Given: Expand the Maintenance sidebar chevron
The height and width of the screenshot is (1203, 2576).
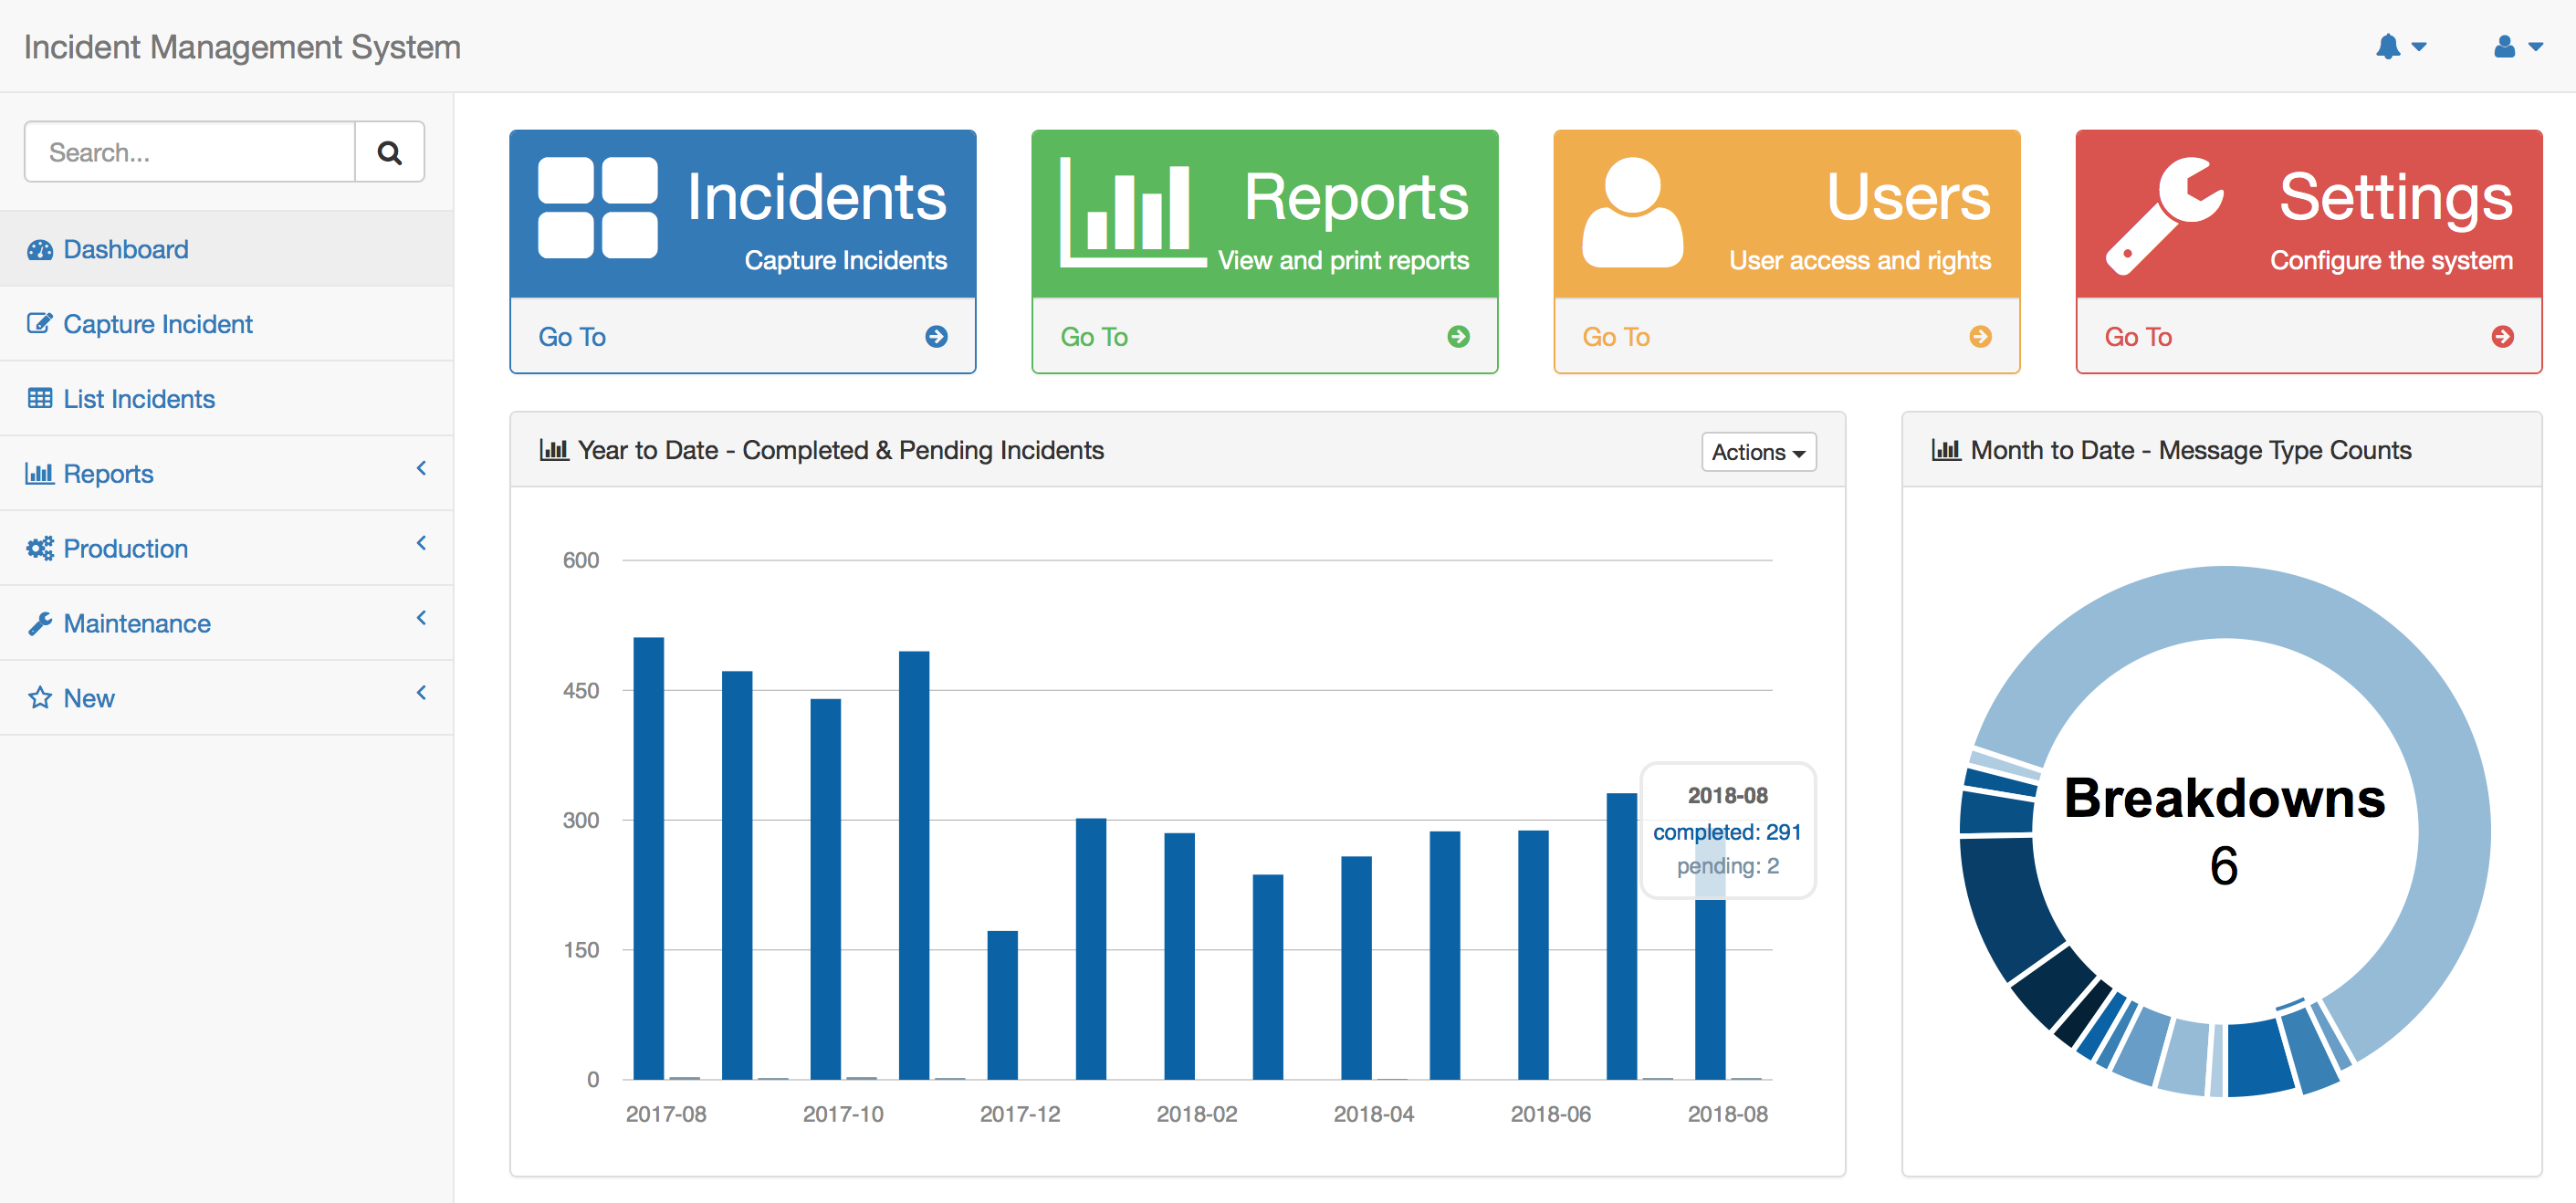Looking at the screenshot, I should click(421, 618).
